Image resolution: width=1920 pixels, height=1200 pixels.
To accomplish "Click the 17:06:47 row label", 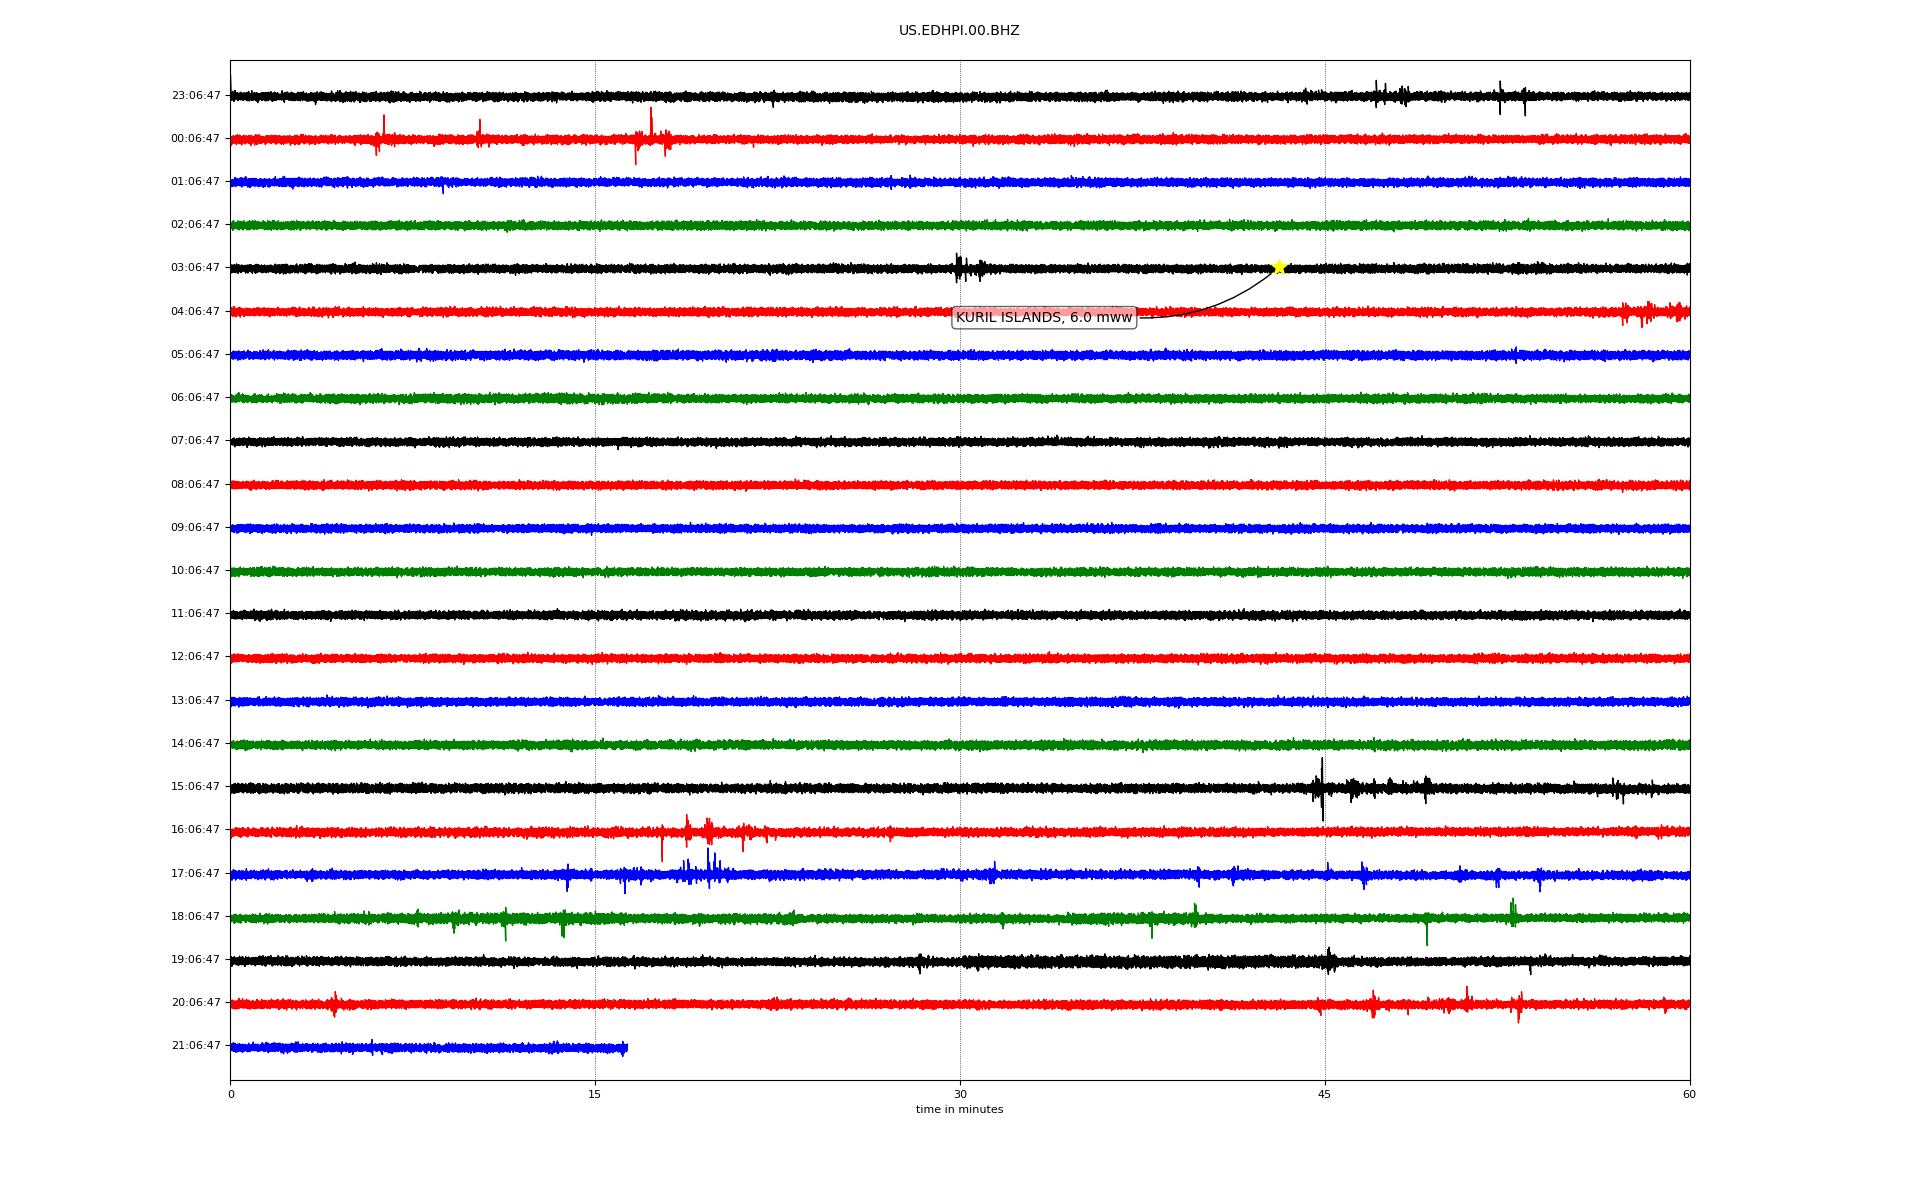I will [196, 874].
